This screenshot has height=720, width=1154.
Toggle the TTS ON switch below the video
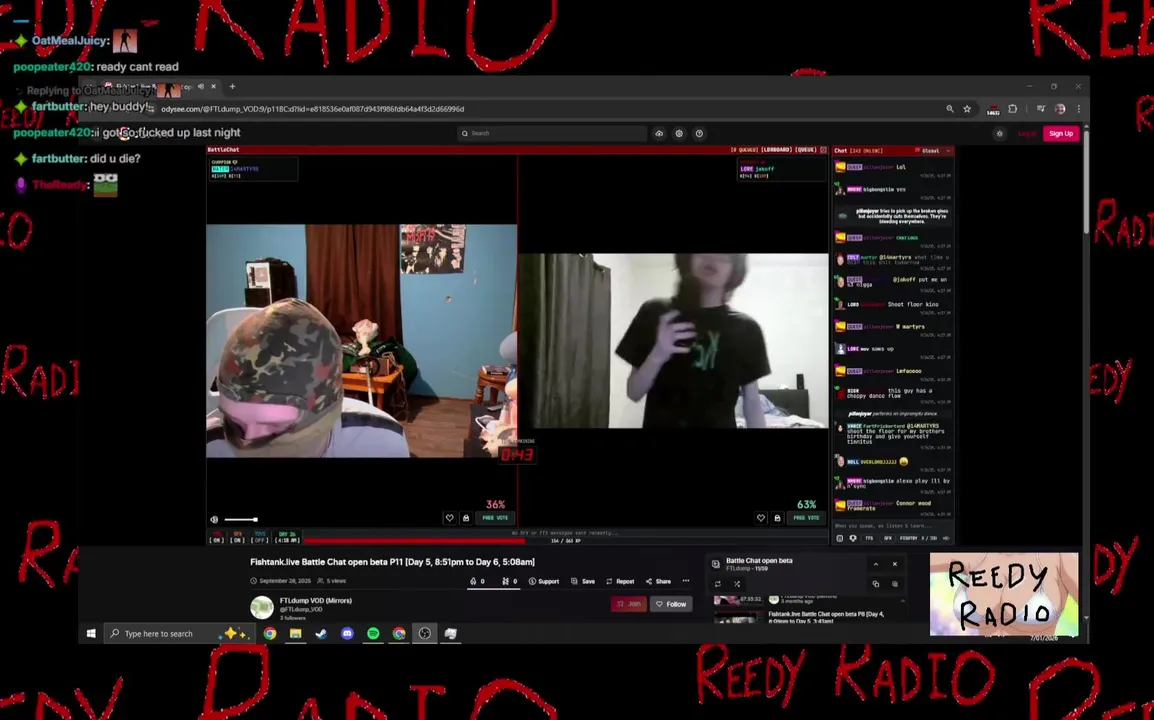216,537
